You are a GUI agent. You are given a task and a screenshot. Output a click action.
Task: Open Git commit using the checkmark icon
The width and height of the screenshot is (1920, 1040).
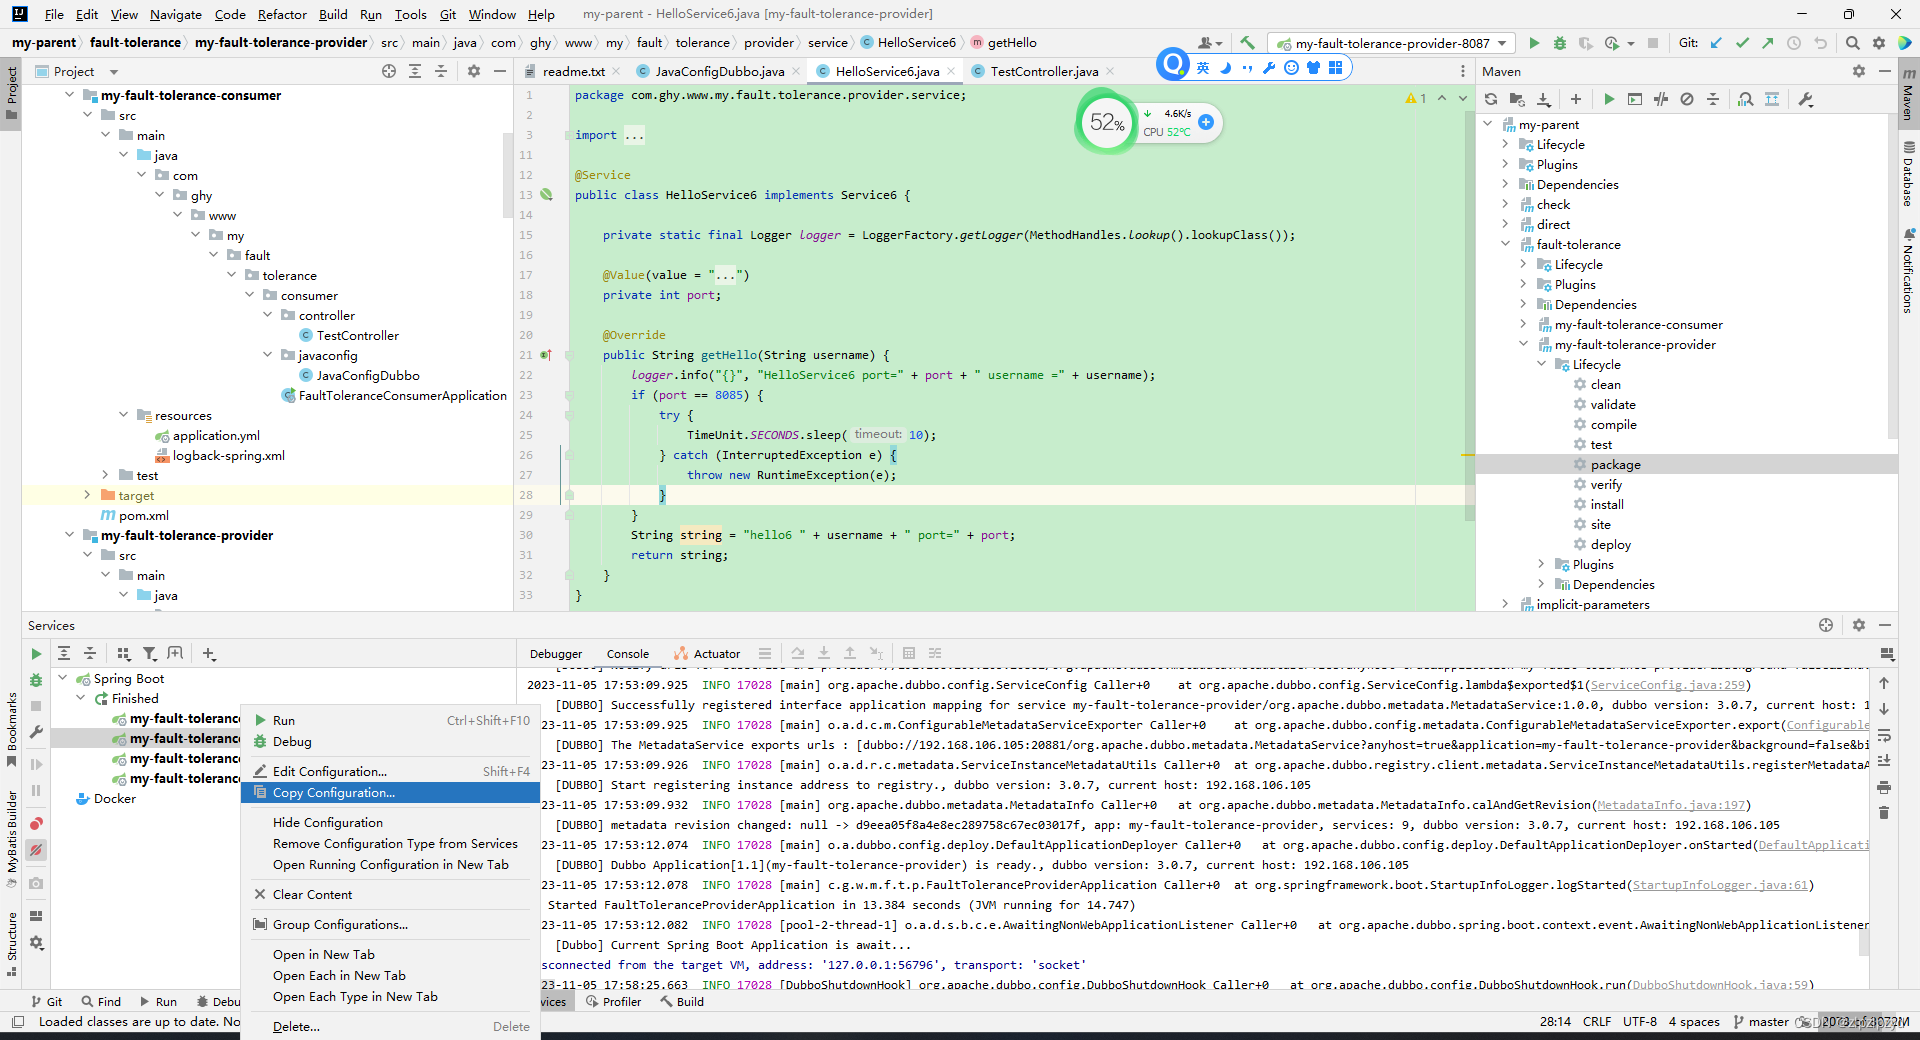point(1742,43)
